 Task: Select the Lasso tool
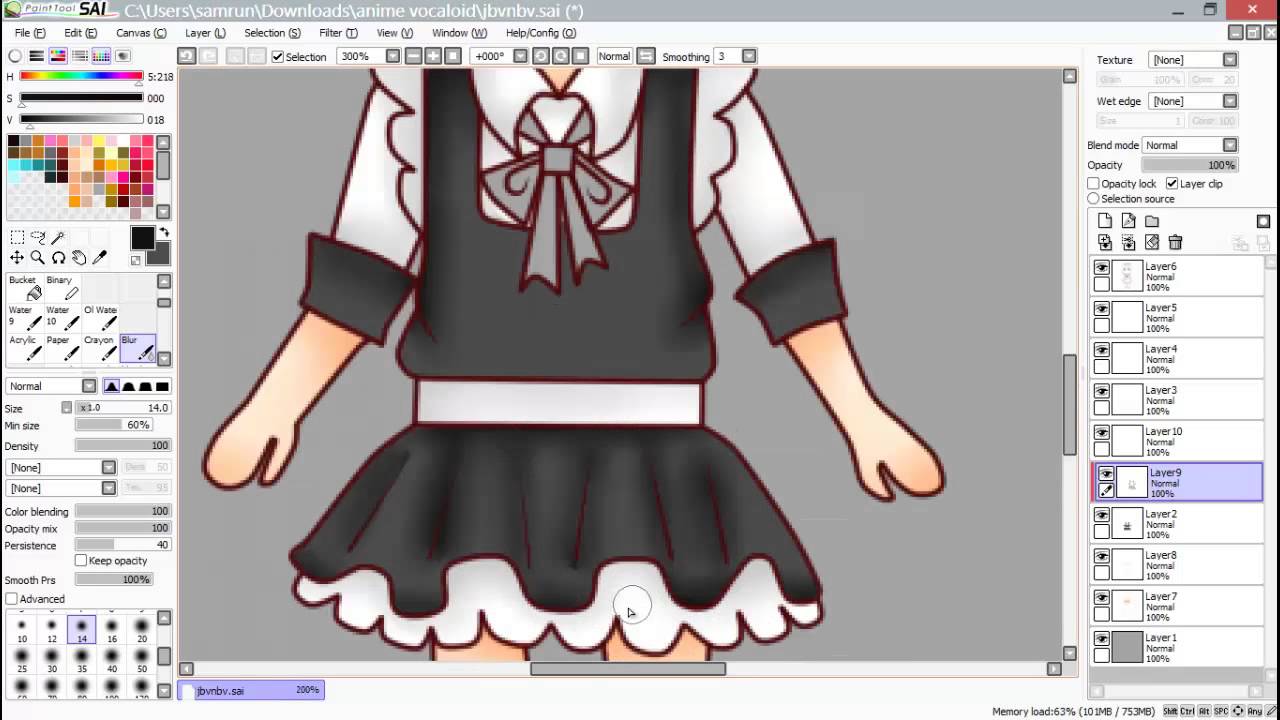pyautogui.click(x=38, y=237)
